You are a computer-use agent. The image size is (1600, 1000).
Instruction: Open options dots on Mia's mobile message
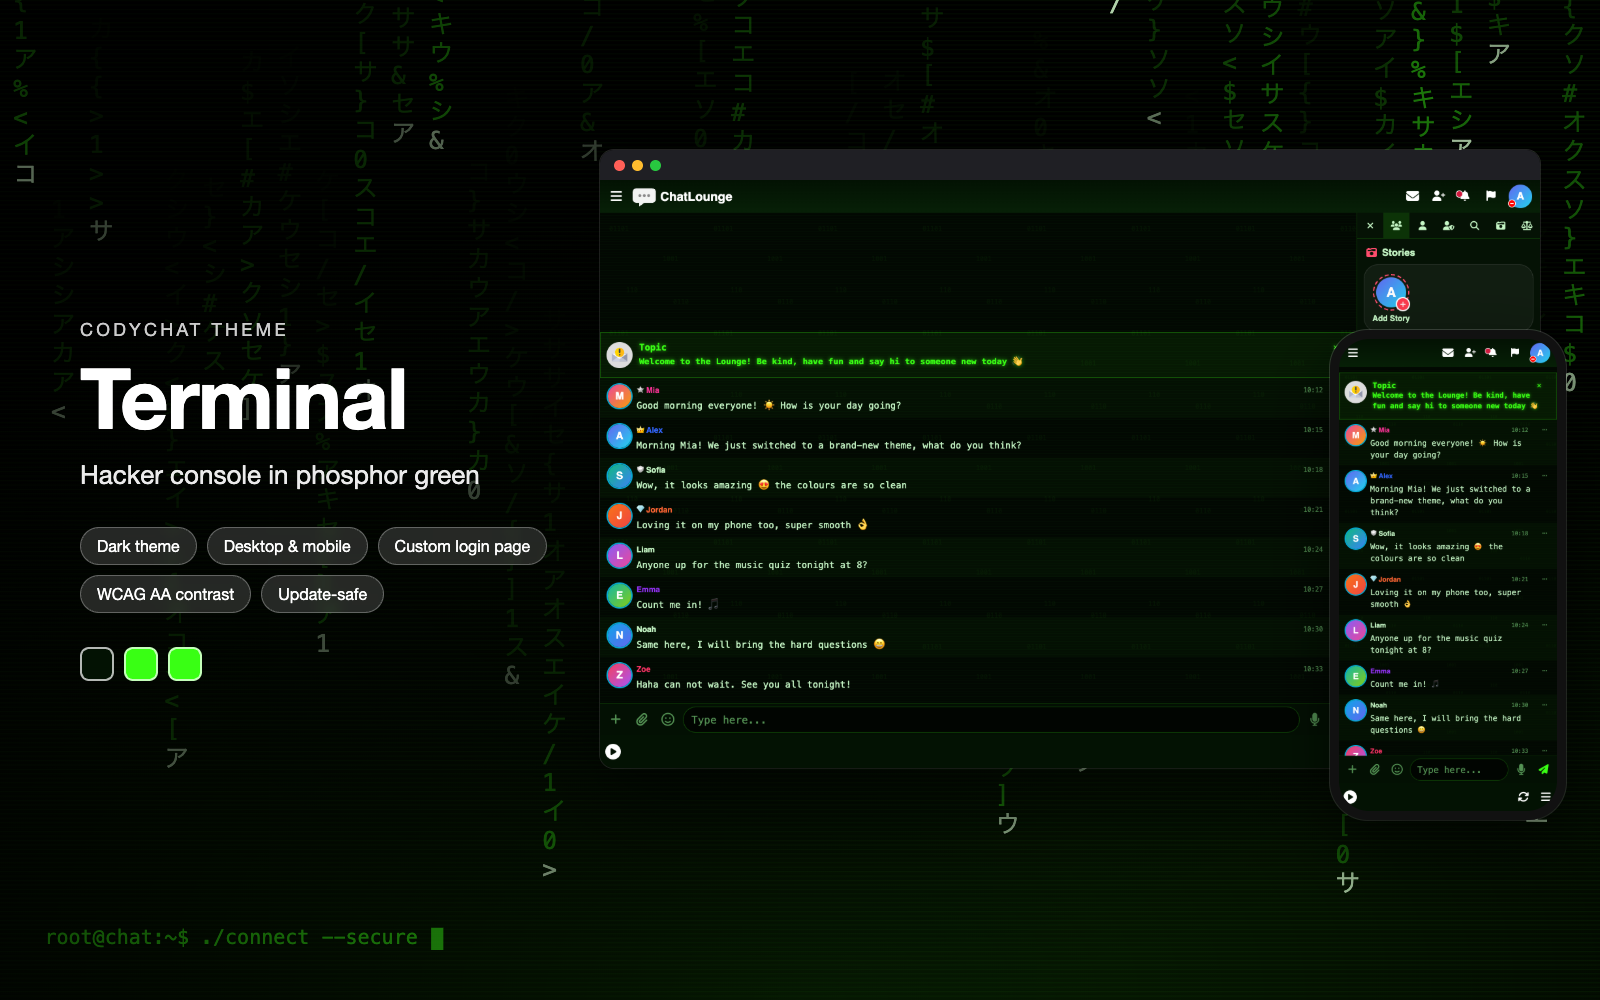coord(1544,430)
